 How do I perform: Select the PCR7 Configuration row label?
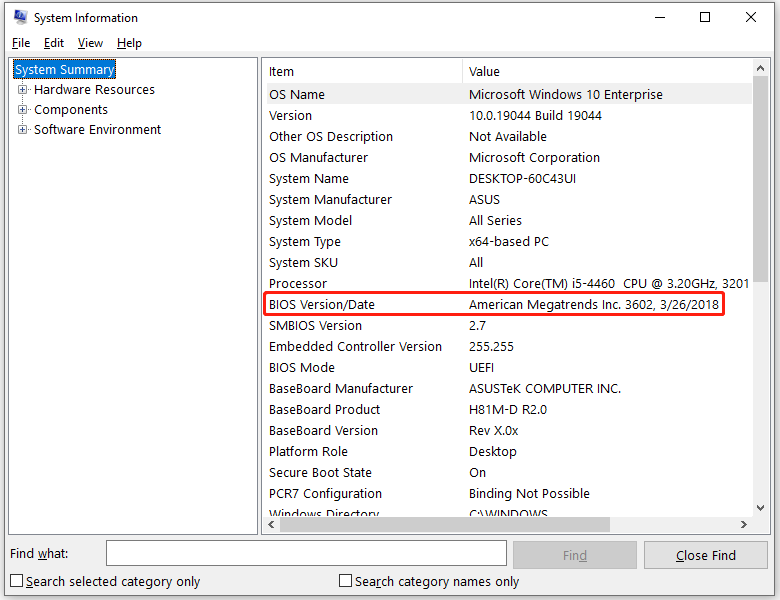[x=325, y=494]
